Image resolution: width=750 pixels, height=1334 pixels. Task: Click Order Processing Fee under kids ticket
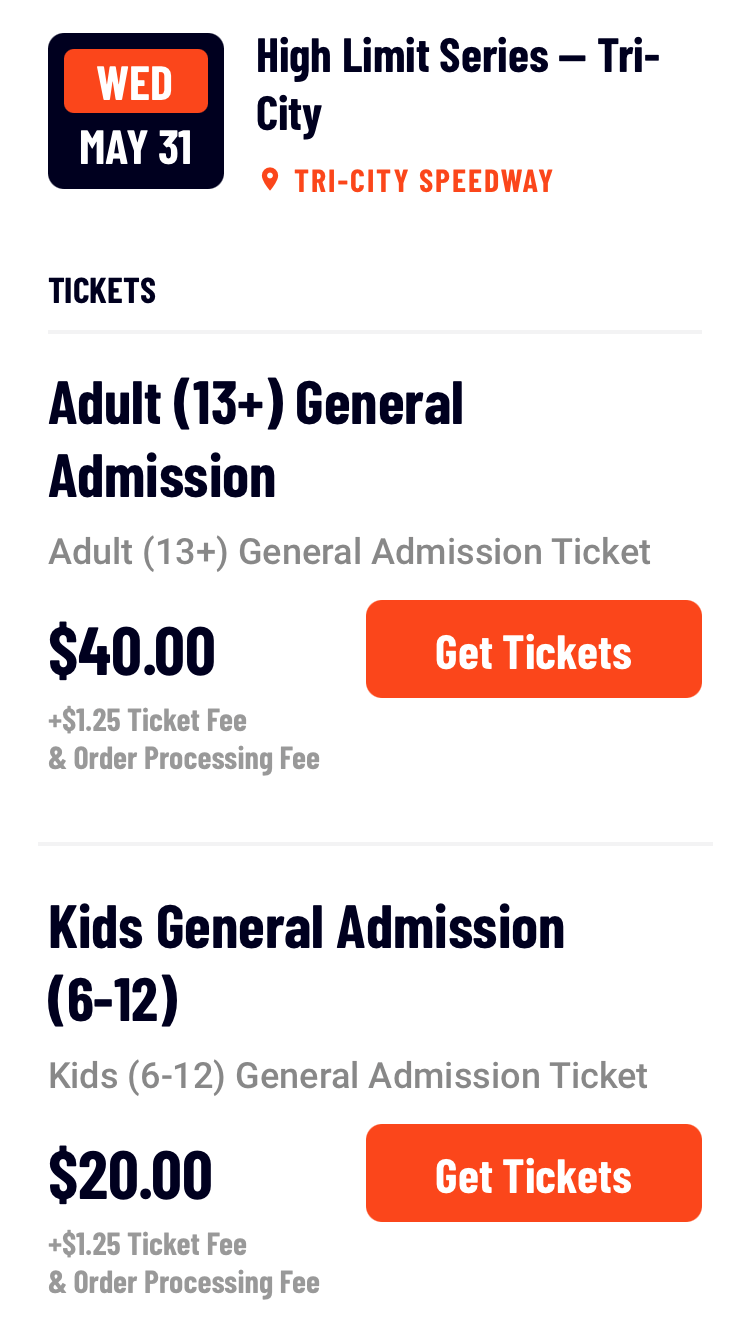184,1282
